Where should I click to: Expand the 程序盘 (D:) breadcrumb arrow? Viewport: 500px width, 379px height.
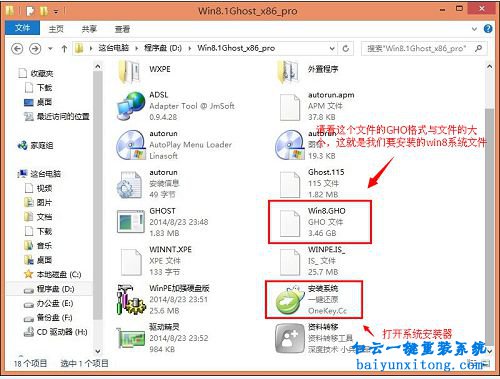(x=190, y=49)
